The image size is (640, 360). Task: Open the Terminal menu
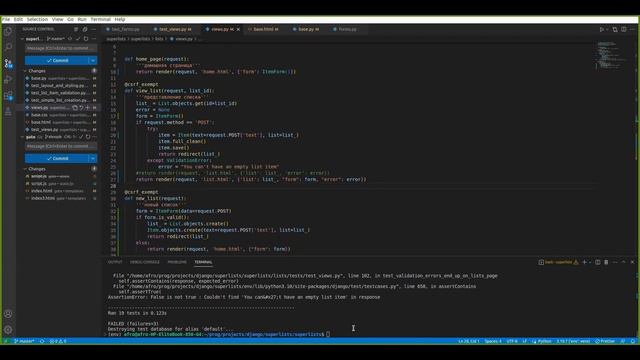[x=100, y=19]
